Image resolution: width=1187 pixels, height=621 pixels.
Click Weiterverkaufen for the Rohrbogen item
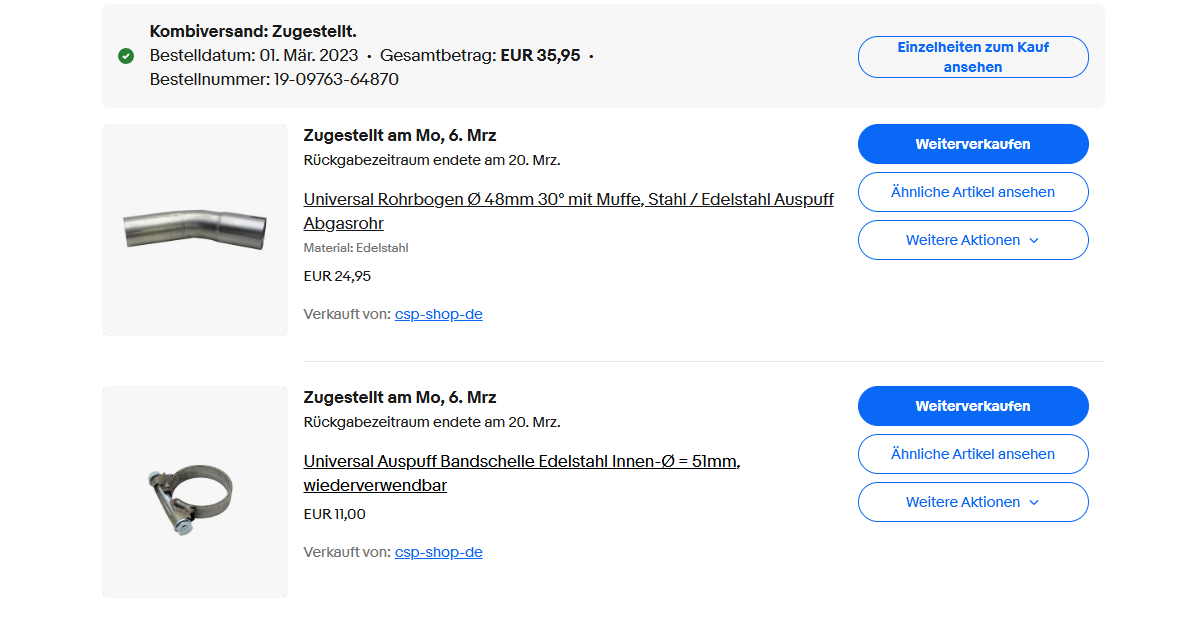[973, 144]
